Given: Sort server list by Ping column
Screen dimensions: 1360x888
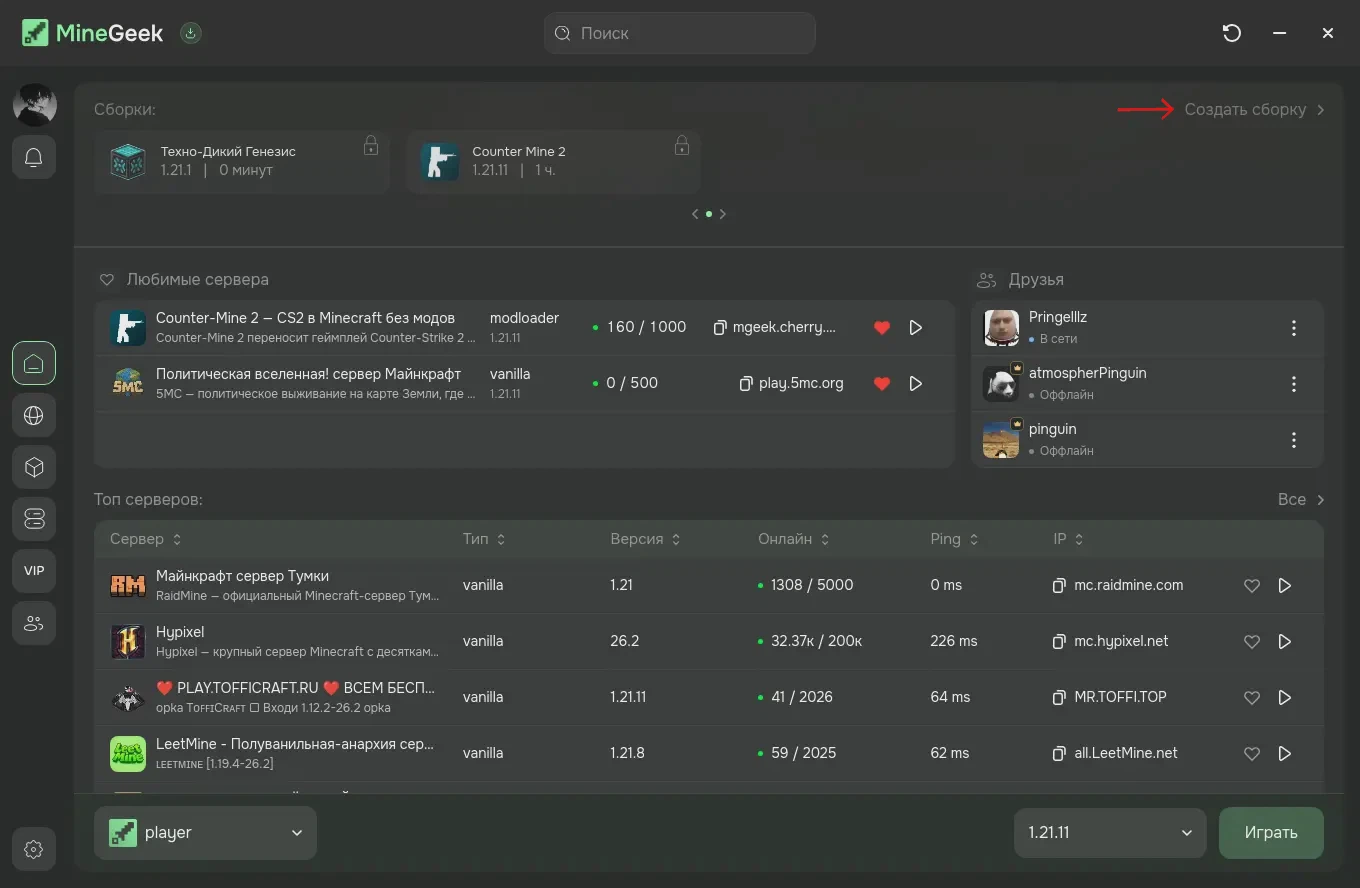Looking at the screenshot, I should point(954,539).
